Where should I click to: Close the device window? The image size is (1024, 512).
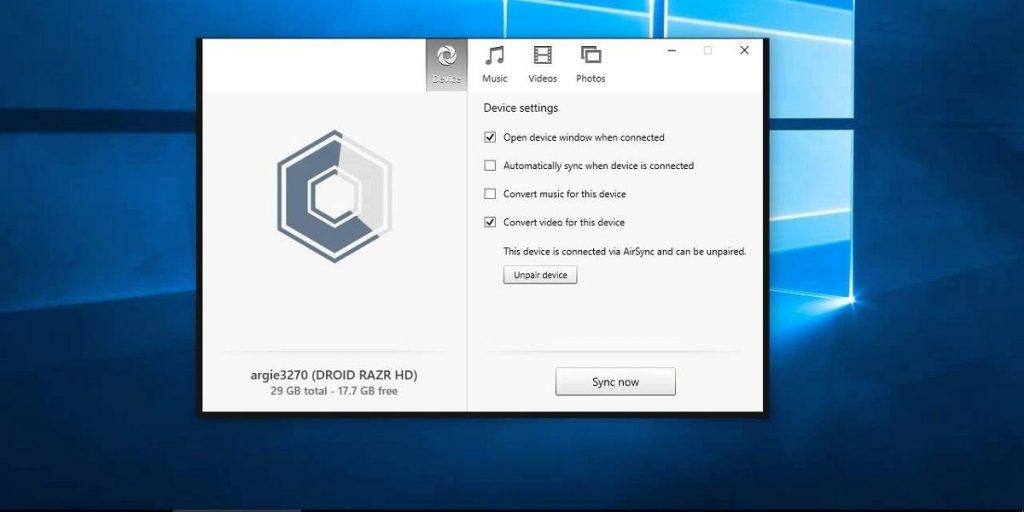click(744, 50)
